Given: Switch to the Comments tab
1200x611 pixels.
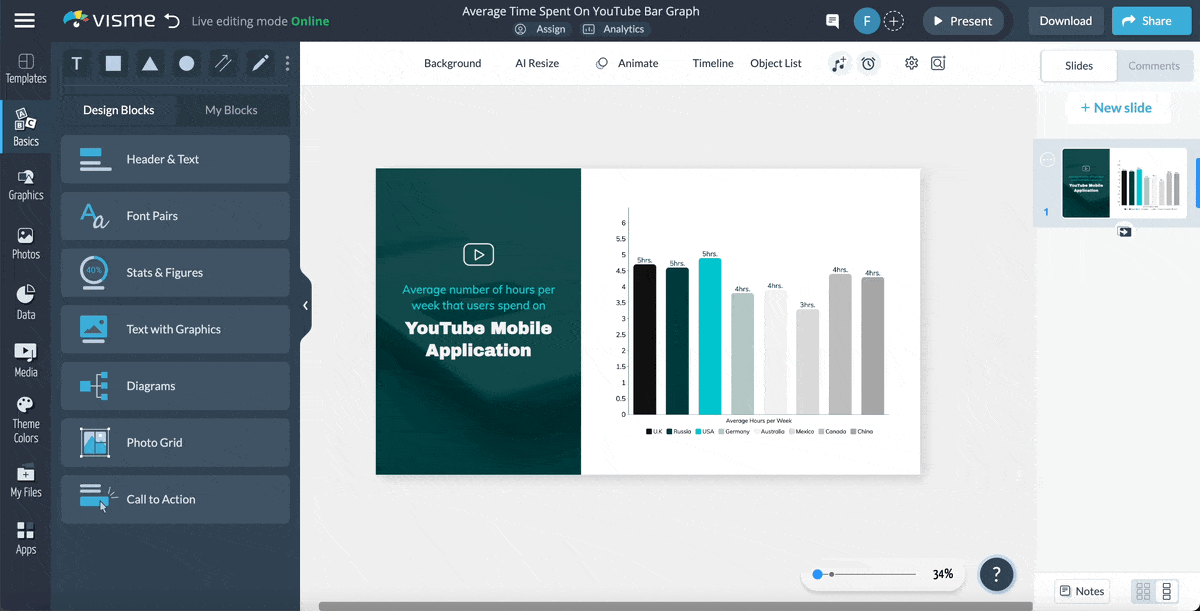Looking at the screenshot, I should [x=1153, y=66].
